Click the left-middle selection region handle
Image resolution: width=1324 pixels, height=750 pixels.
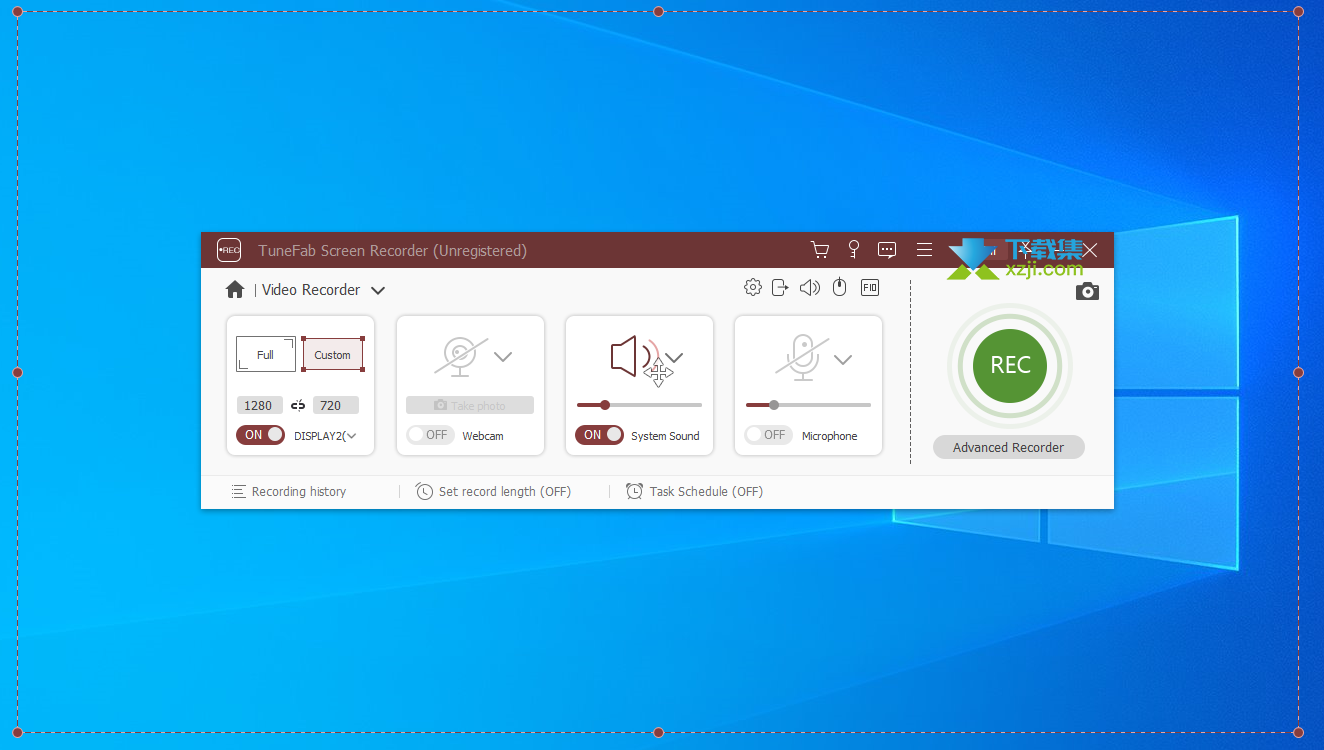tap(17, 372)
